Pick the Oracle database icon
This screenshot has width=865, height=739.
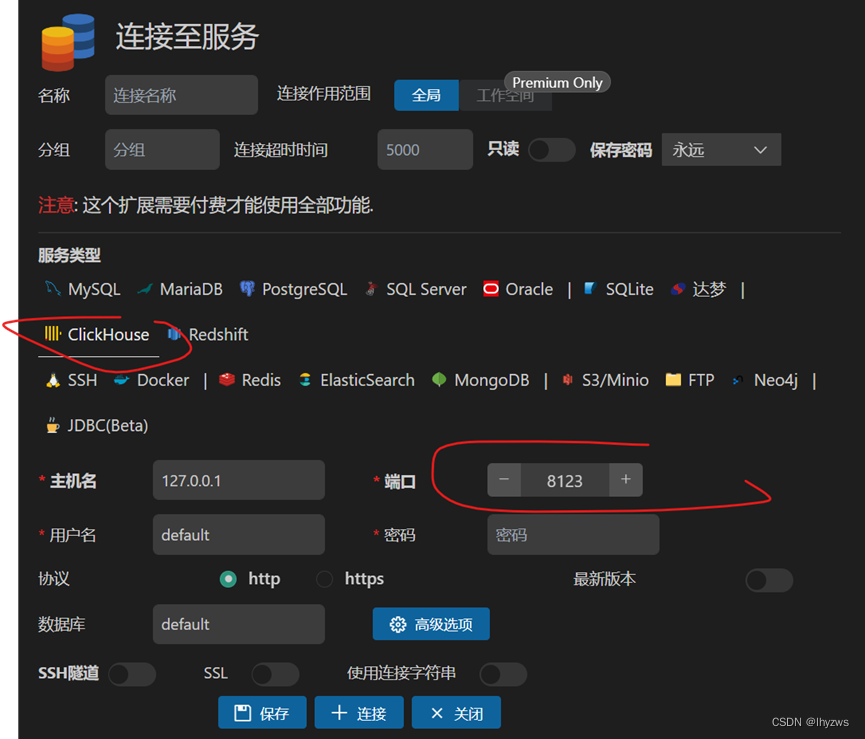point(490,288)
